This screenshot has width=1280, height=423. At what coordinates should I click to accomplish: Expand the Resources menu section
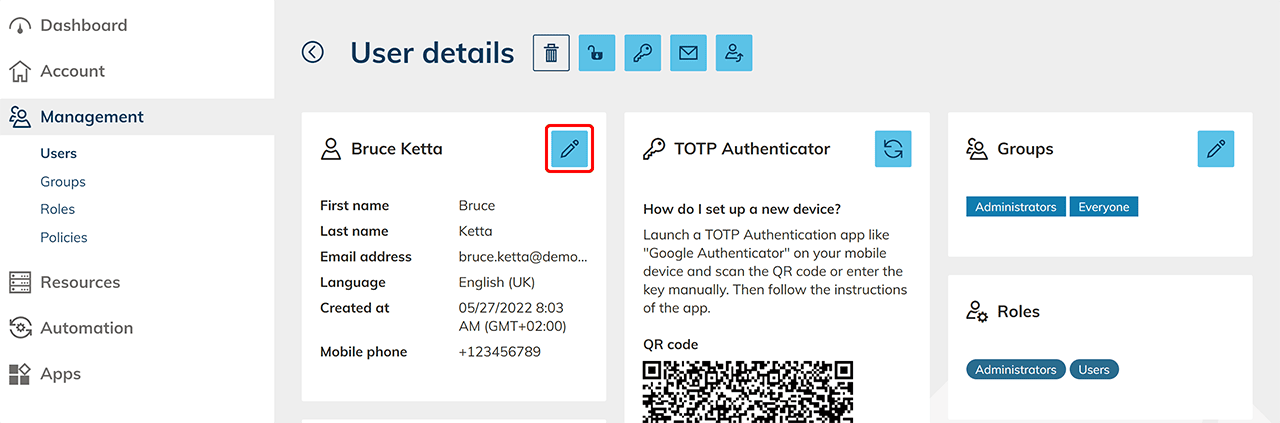[80, 282]
